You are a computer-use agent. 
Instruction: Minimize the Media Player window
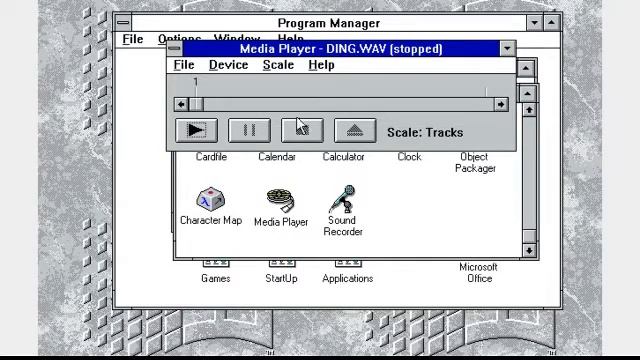(507, 49)
